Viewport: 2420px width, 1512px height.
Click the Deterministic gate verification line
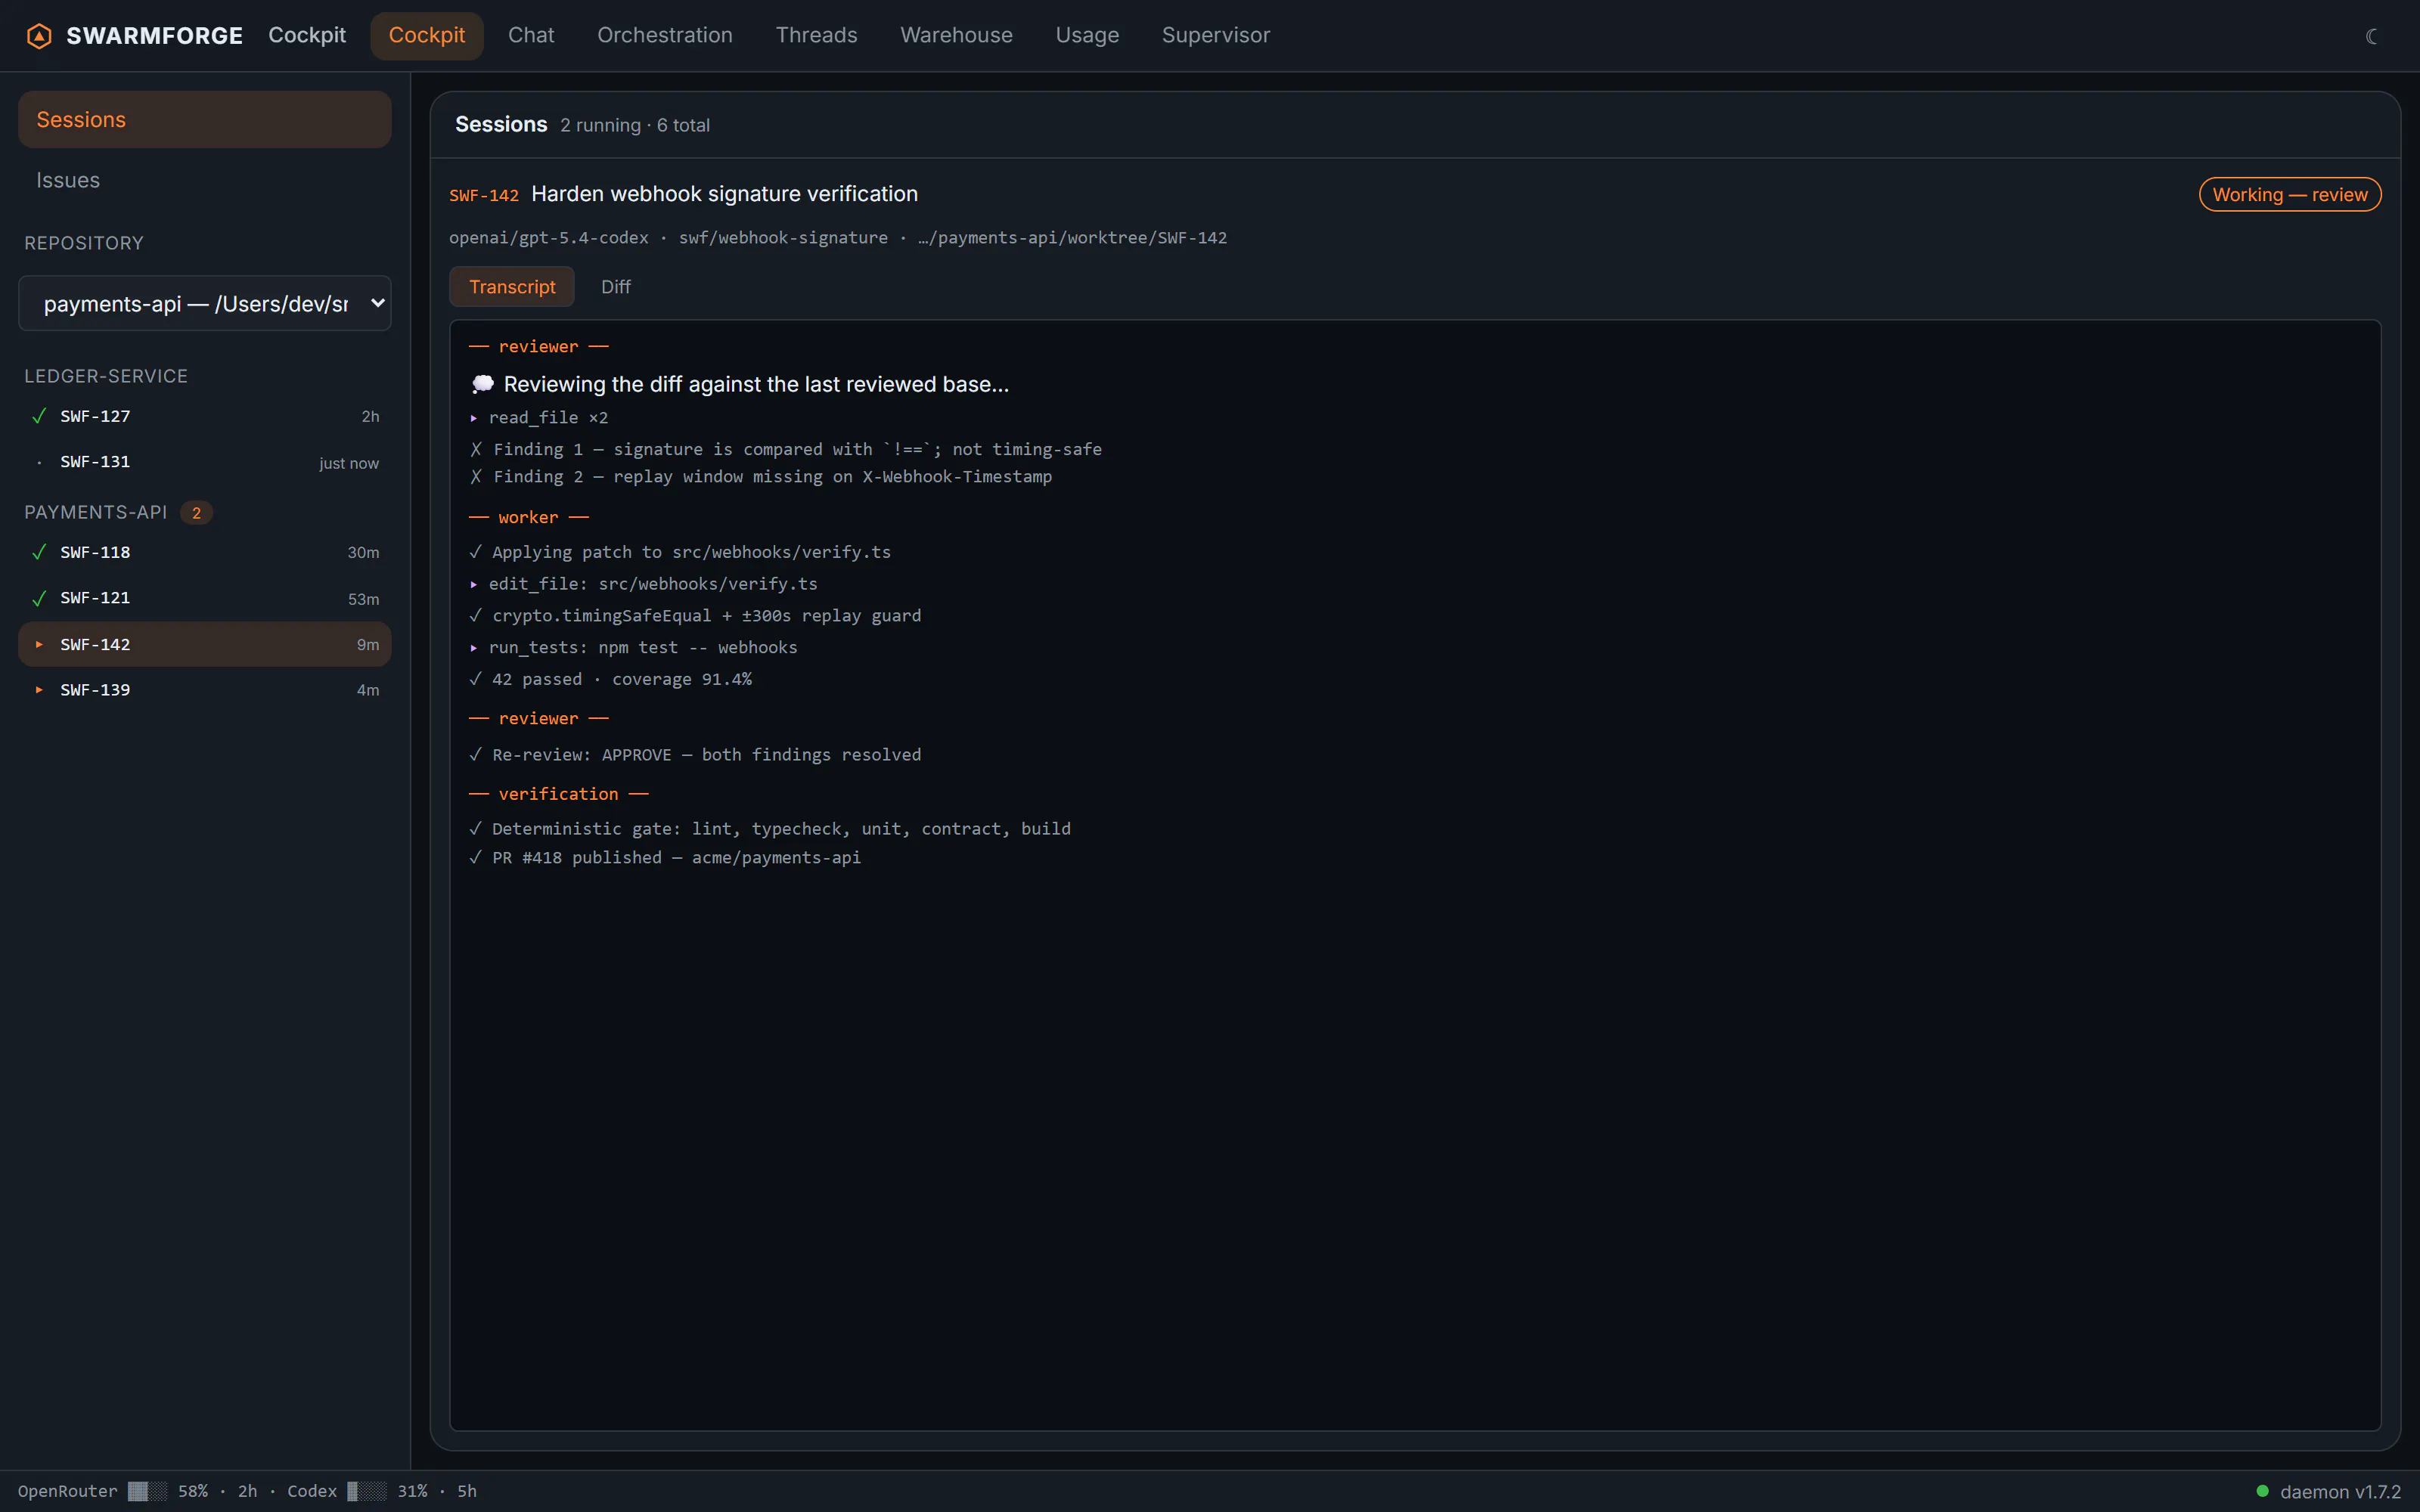tap(770, 829)
